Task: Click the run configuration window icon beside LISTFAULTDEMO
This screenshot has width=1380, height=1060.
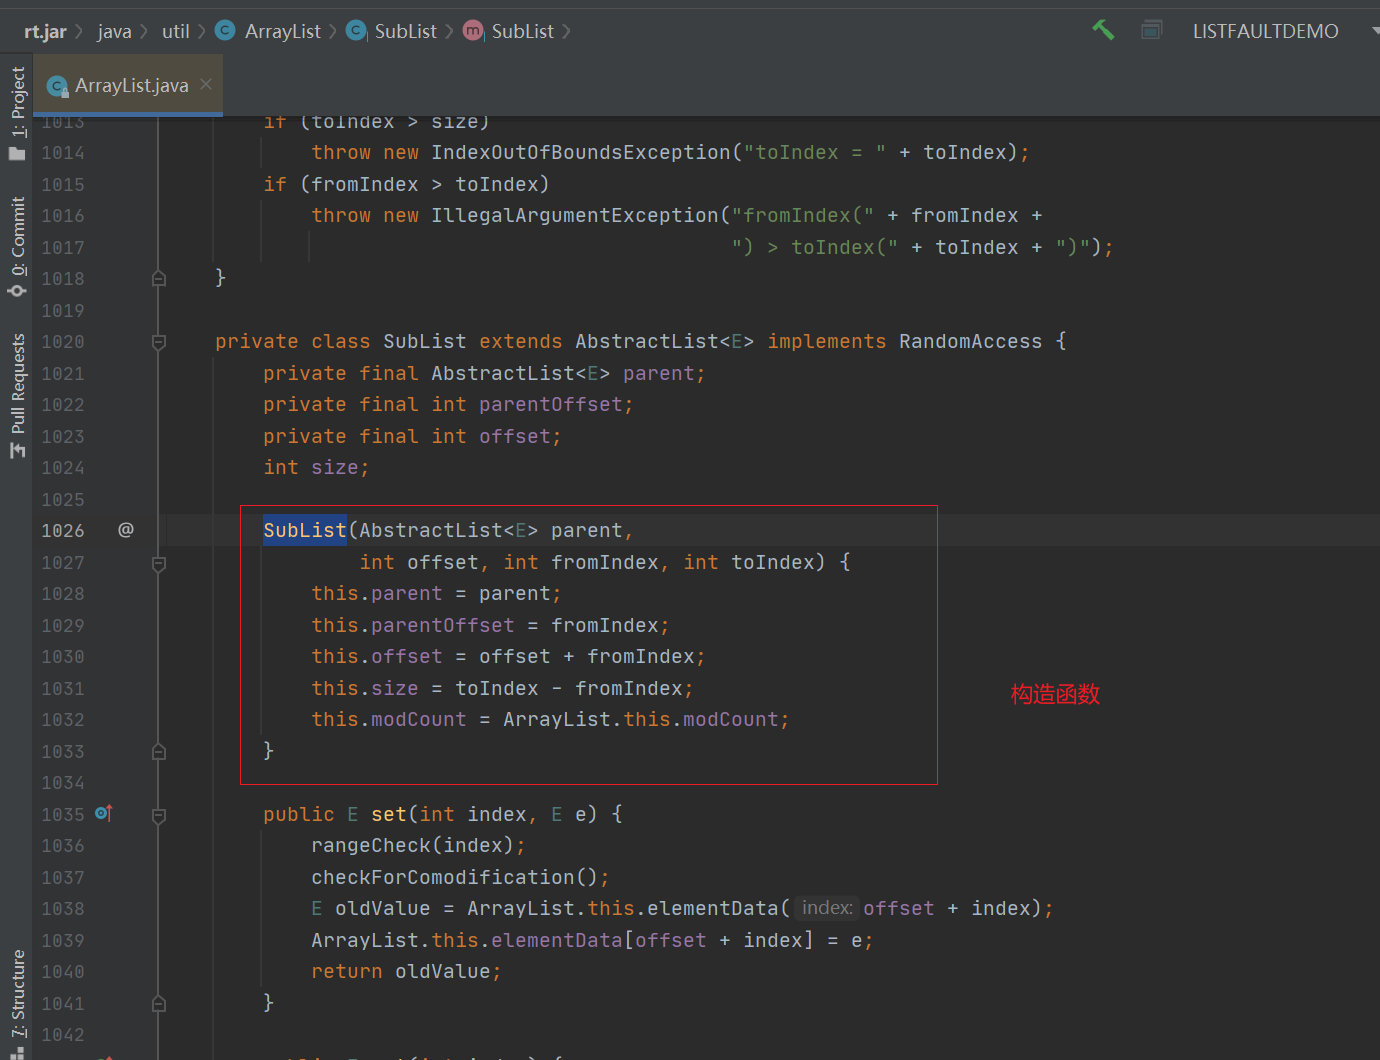Action: pos(1152,31)
